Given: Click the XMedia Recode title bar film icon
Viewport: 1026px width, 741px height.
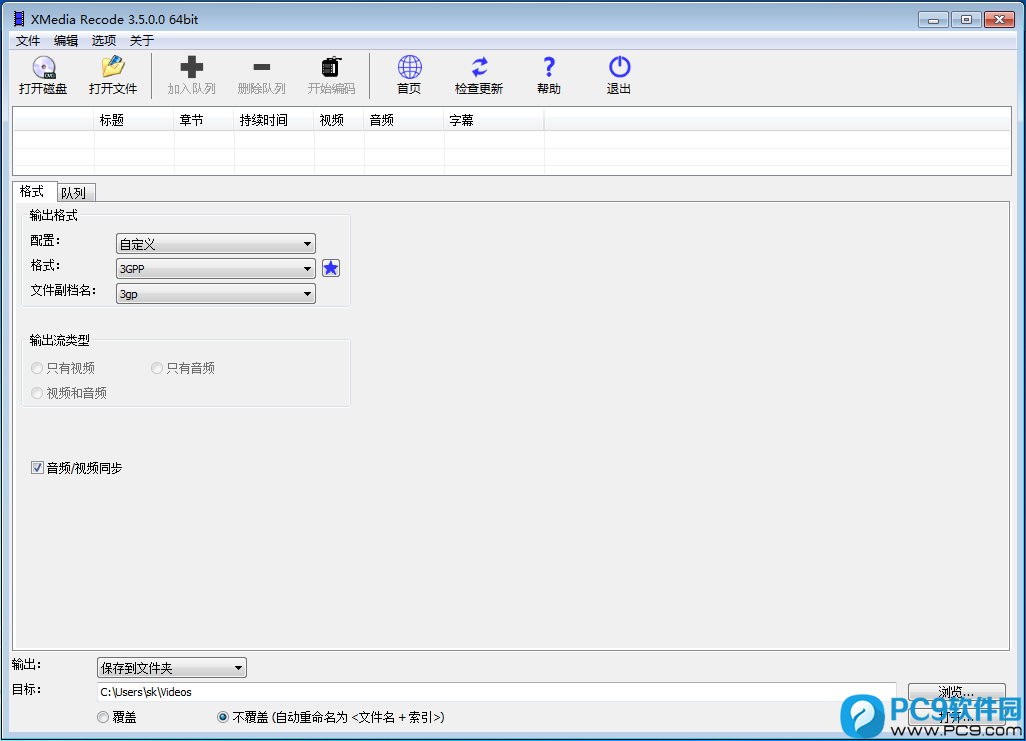Looking at the screenshot, I should click(x=19, y=19).
